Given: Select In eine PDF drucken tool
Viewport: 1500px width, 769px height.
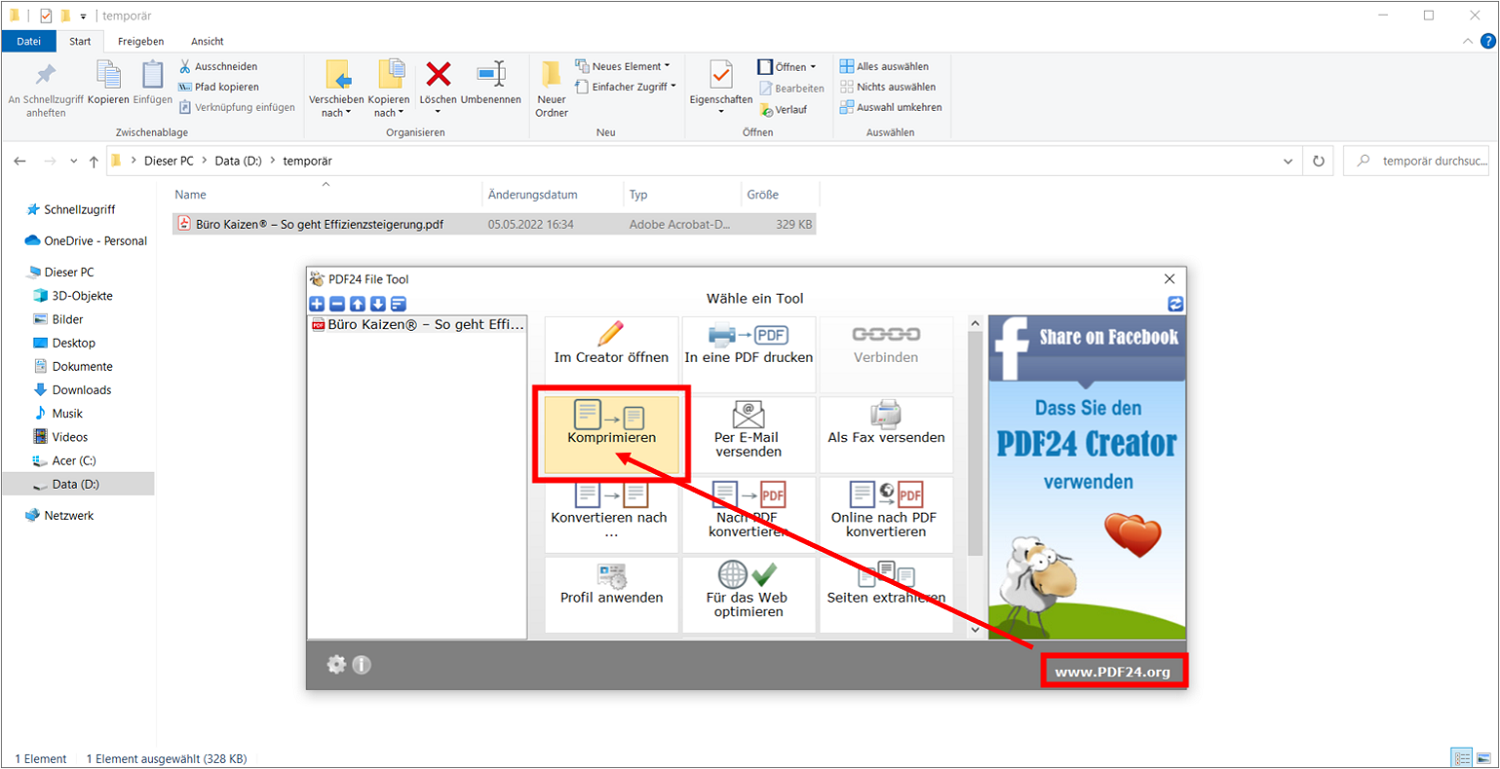Looking at the screenshot, I should (x=749, y=355).
